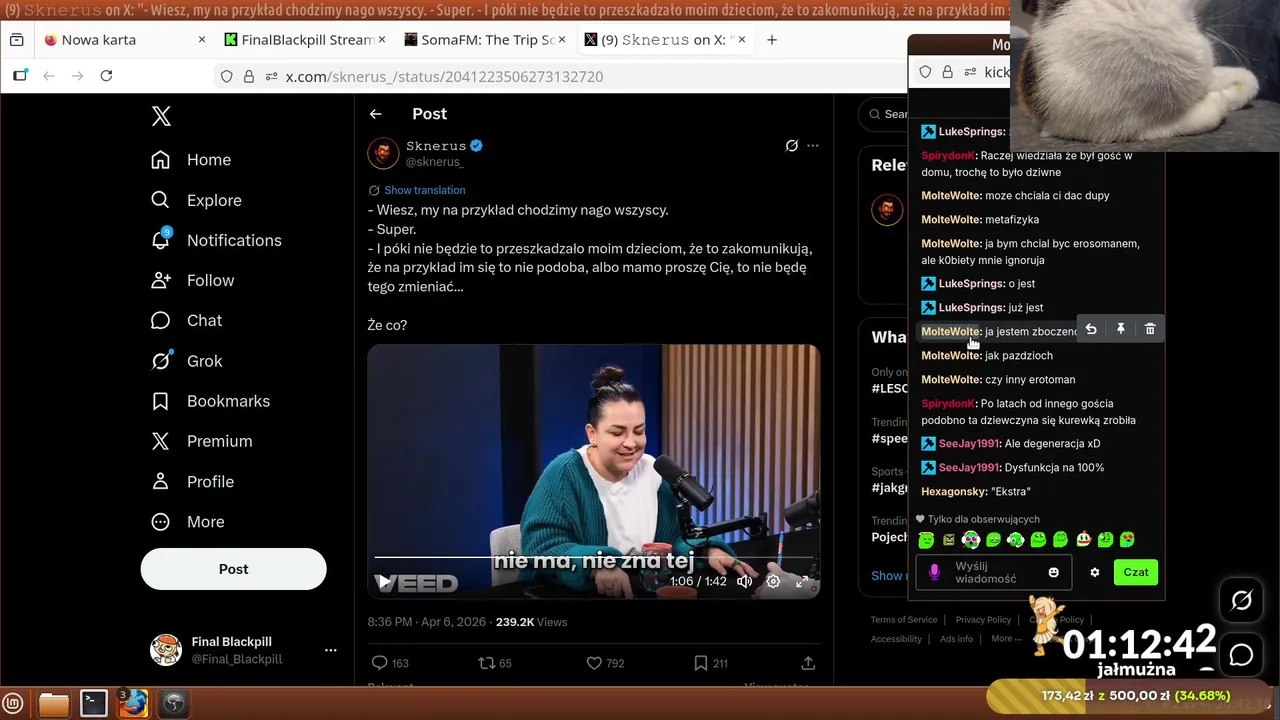
Task: Reply to MolteWolte message arrow icon
Action: pyautogui.click(x=1091, y=329)
